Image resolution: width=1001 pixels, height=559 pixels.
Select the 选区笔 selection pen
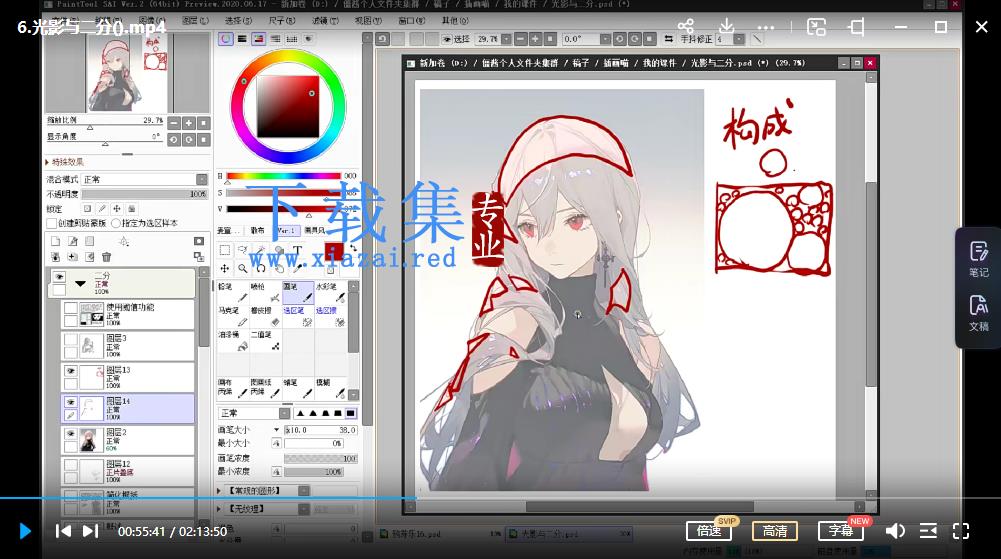pyautogui.click(x=298, y=317)
